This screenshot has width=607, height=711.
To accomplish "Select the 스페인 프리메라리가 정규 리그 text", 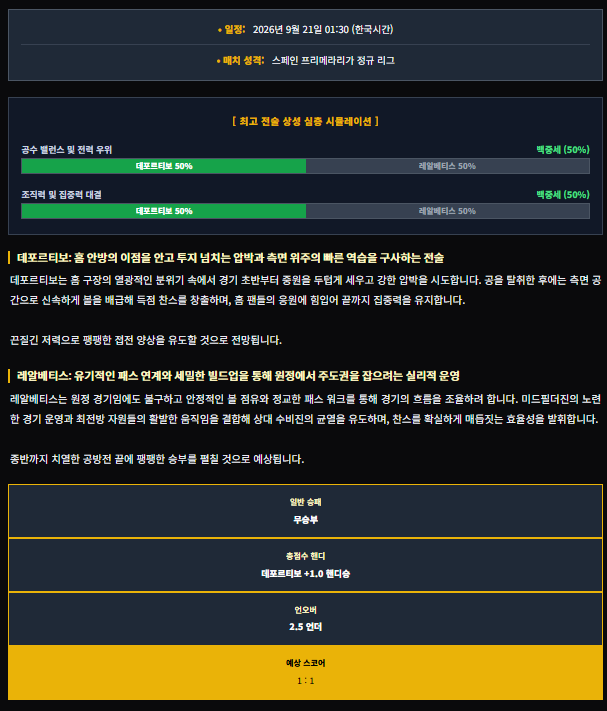I will coord(333,60).
